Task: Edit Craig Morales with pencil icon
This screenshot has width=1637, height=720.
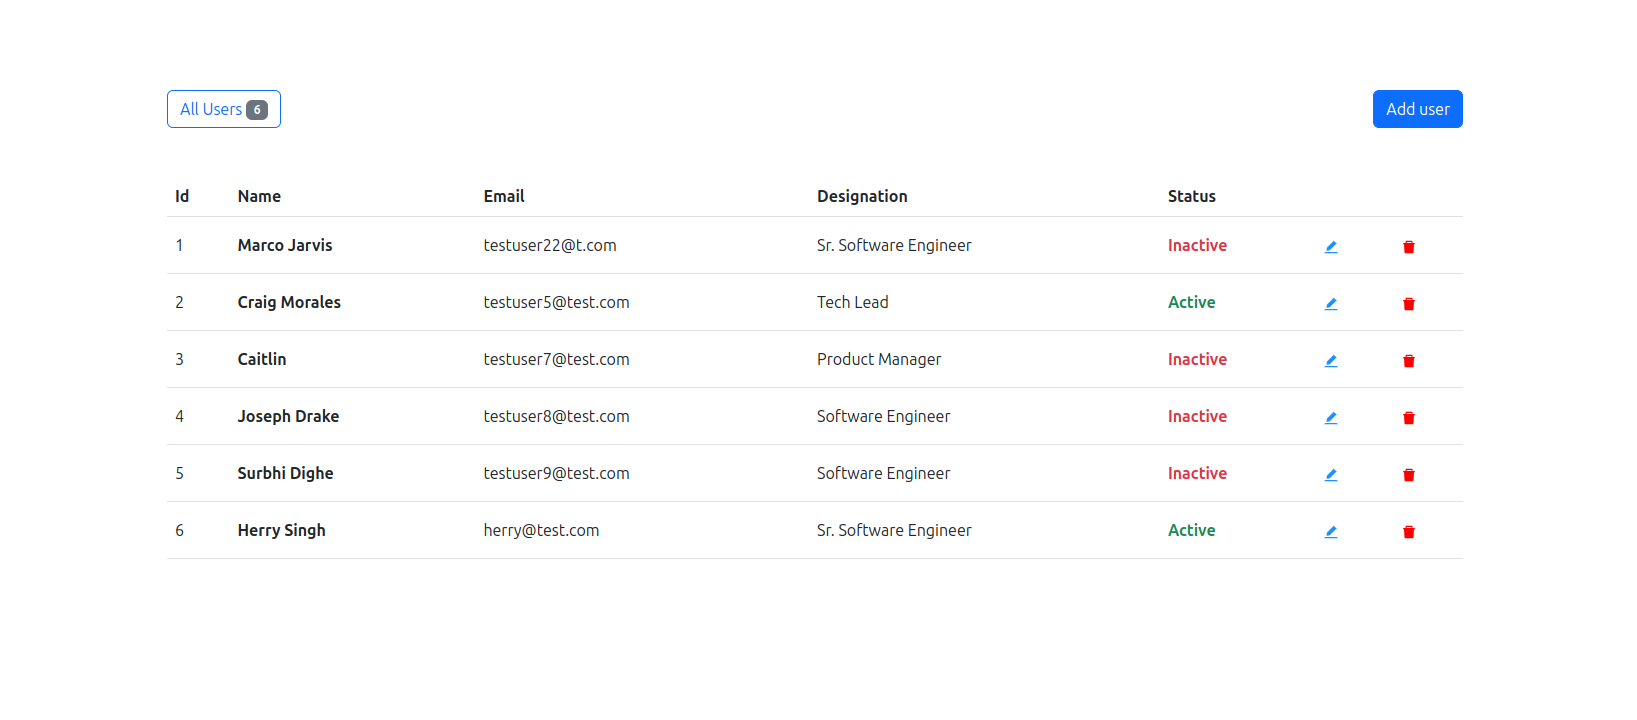Action: point(1331,304)
